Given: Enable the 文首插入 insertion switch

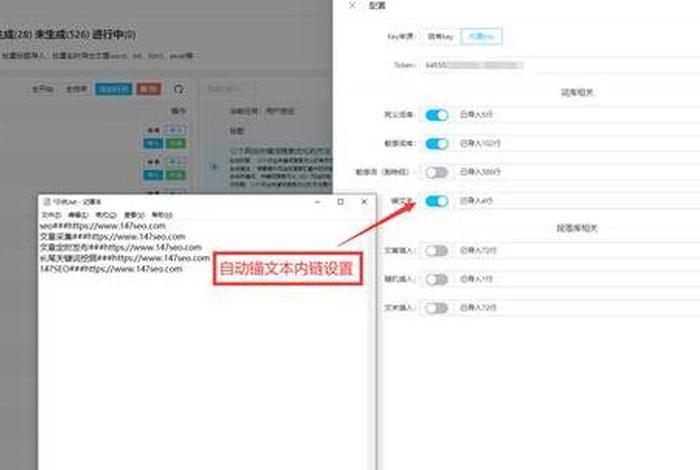Looking at the screenshot, I should 437,251.
